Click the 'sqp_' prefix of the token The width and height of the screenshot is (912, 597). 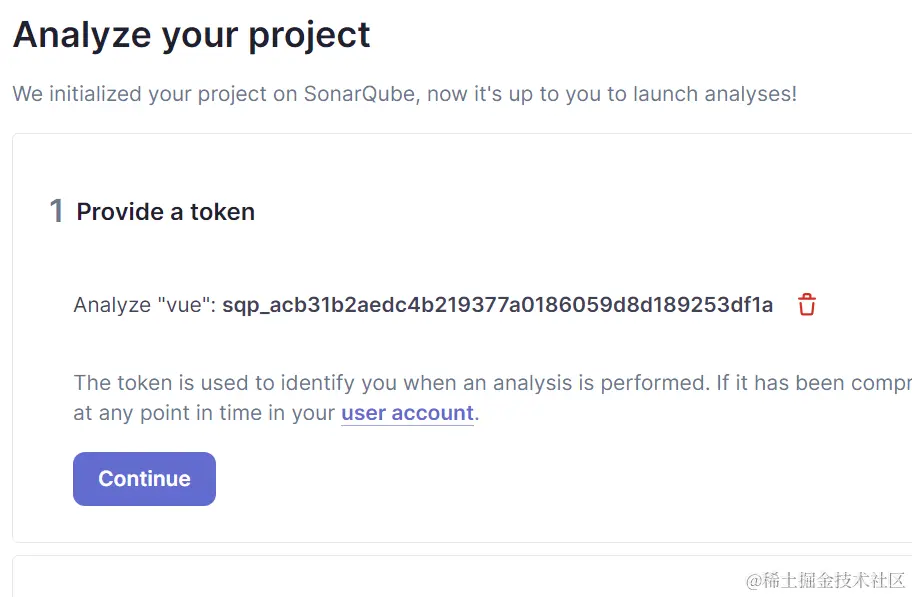click(x=242, y=305)
